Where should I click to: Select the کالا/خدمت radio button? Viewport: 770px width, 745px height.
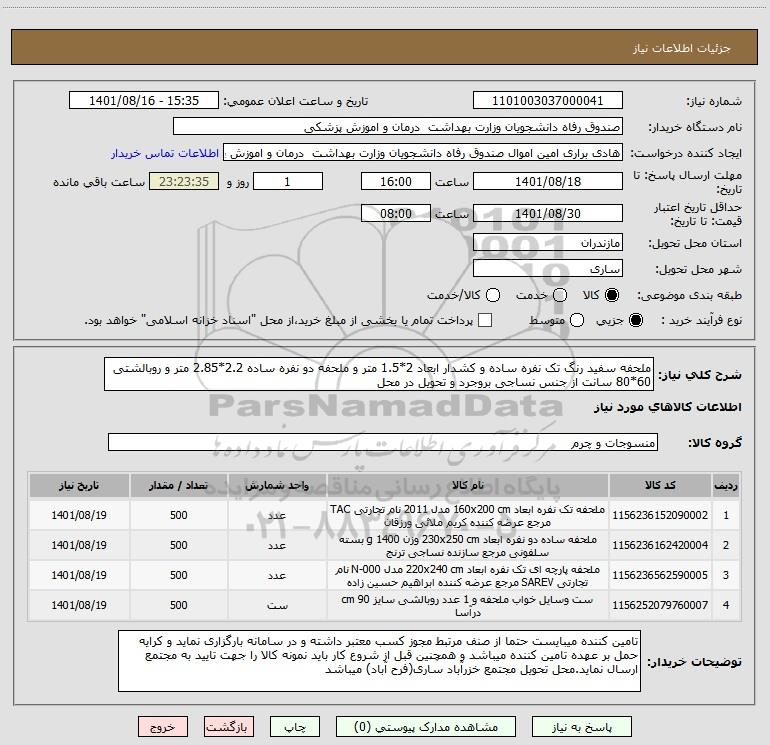(493, 295)
